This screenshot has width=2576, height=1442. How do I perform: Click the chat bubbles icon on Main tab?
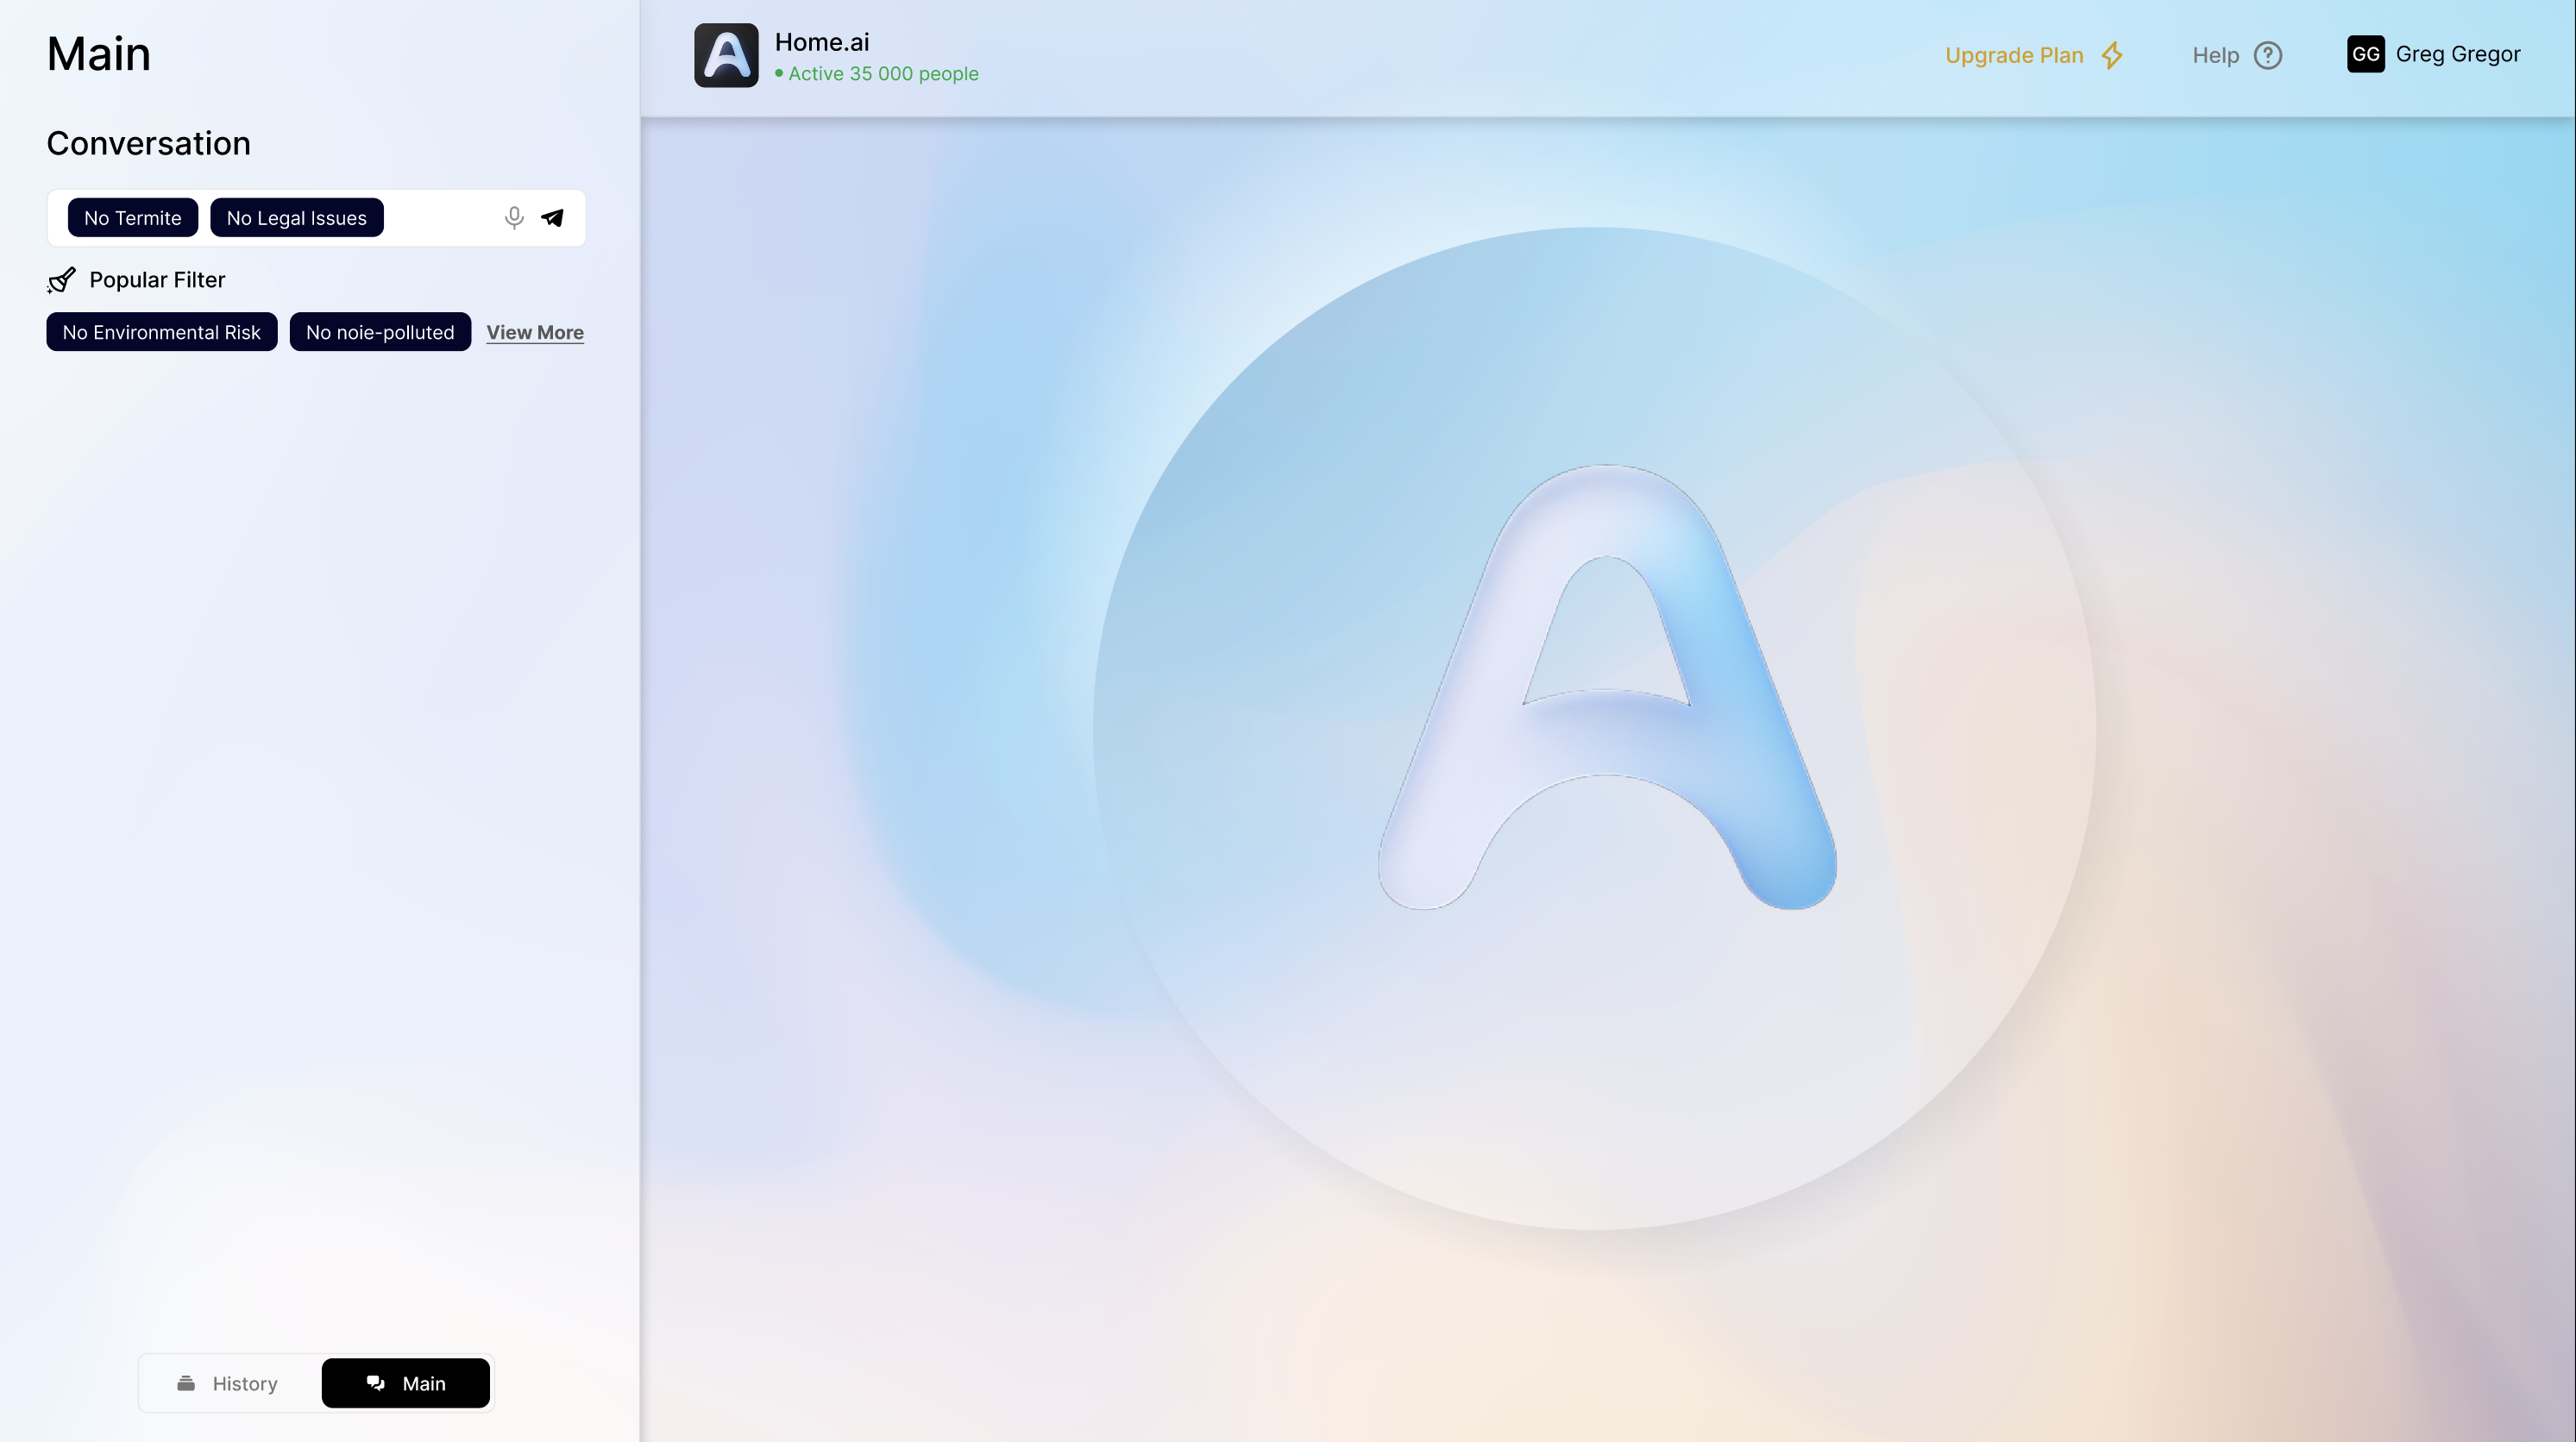coord(376,1383)
